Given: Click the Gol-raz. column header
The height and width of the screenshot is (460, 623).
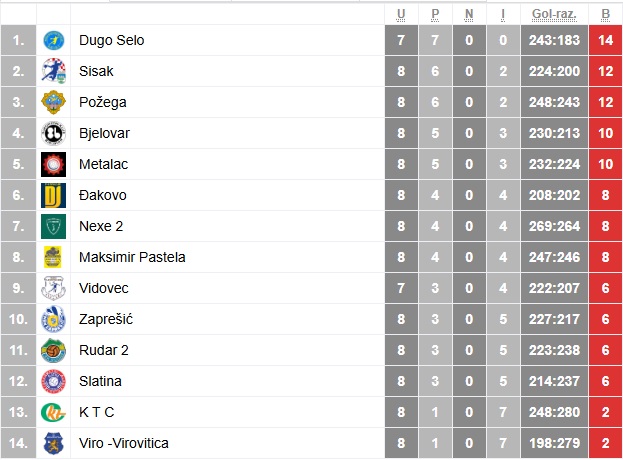Looking at the screenshot, I should (554, 15).
